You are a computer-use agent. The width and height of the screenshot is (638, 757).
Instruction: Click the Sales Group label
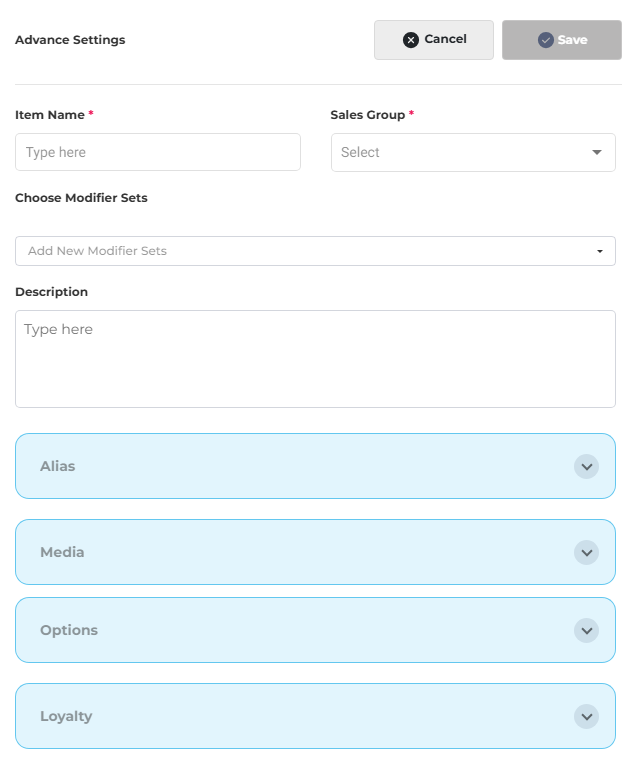click(367, 115)
